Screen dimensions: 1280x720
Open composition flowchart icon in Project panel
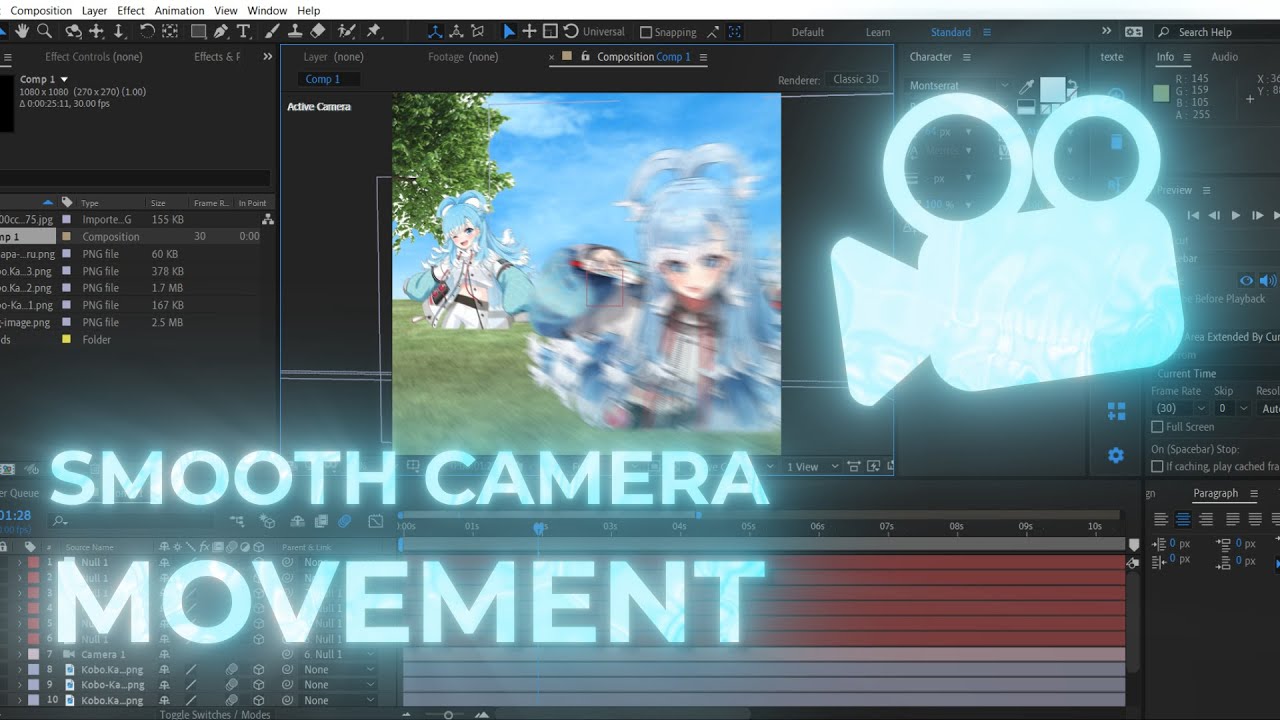tap(267, 219)
